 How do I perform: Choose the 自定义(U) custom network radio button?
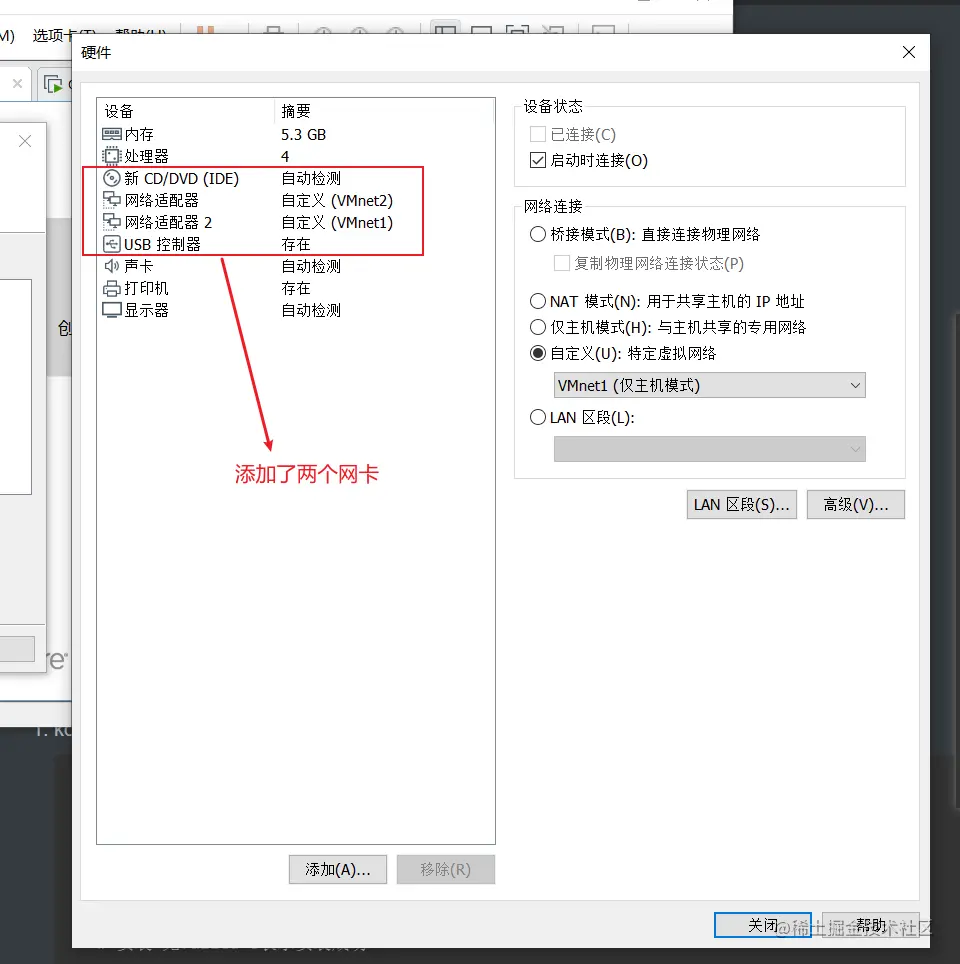pos(538,354)
